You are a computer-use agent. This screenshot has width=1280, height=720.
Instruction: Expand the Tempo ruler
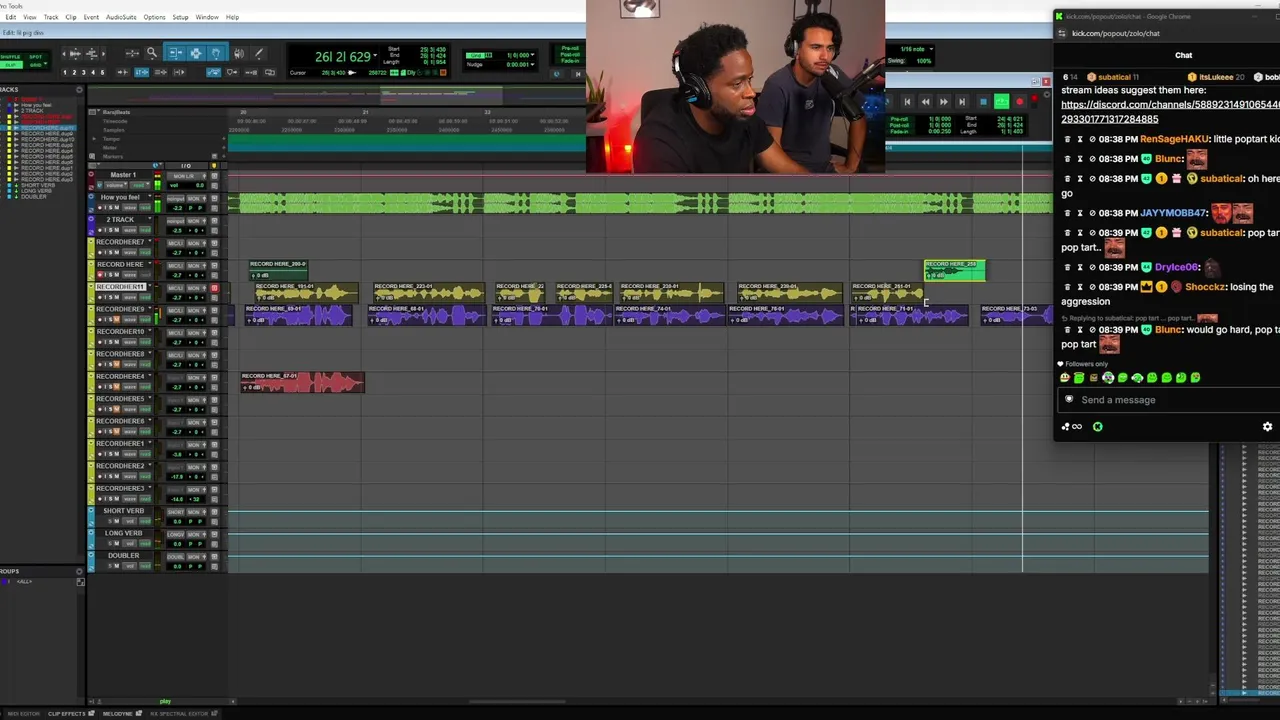pyautogui.click(x=92, y=138)
